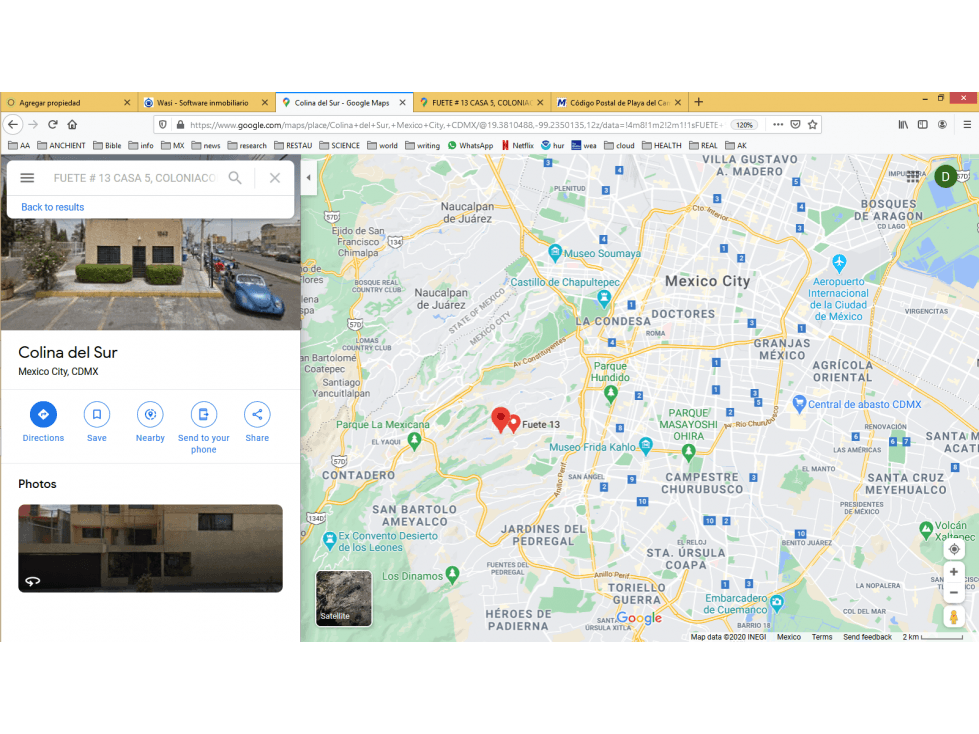Zoom in with the plus button
The width and height of the screenshot is (979, 734).
point(953,572)
